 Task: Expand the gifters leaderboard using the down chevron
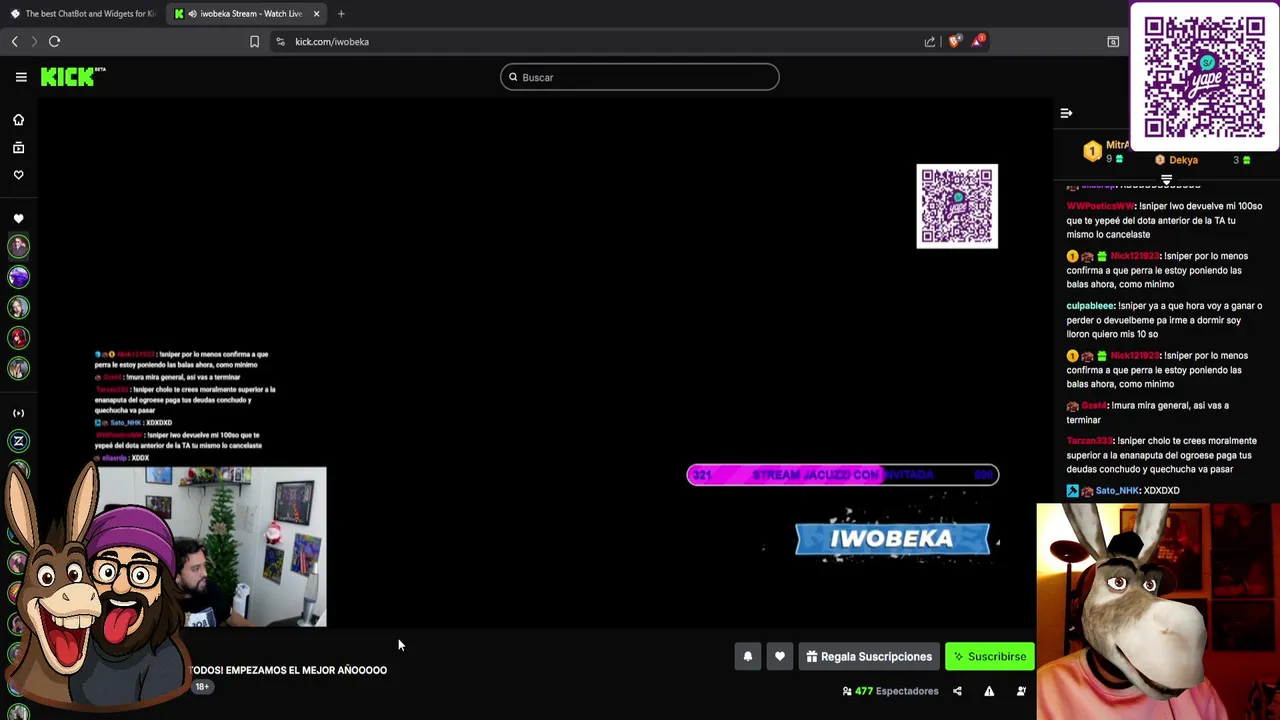[x=1166, y=180]
